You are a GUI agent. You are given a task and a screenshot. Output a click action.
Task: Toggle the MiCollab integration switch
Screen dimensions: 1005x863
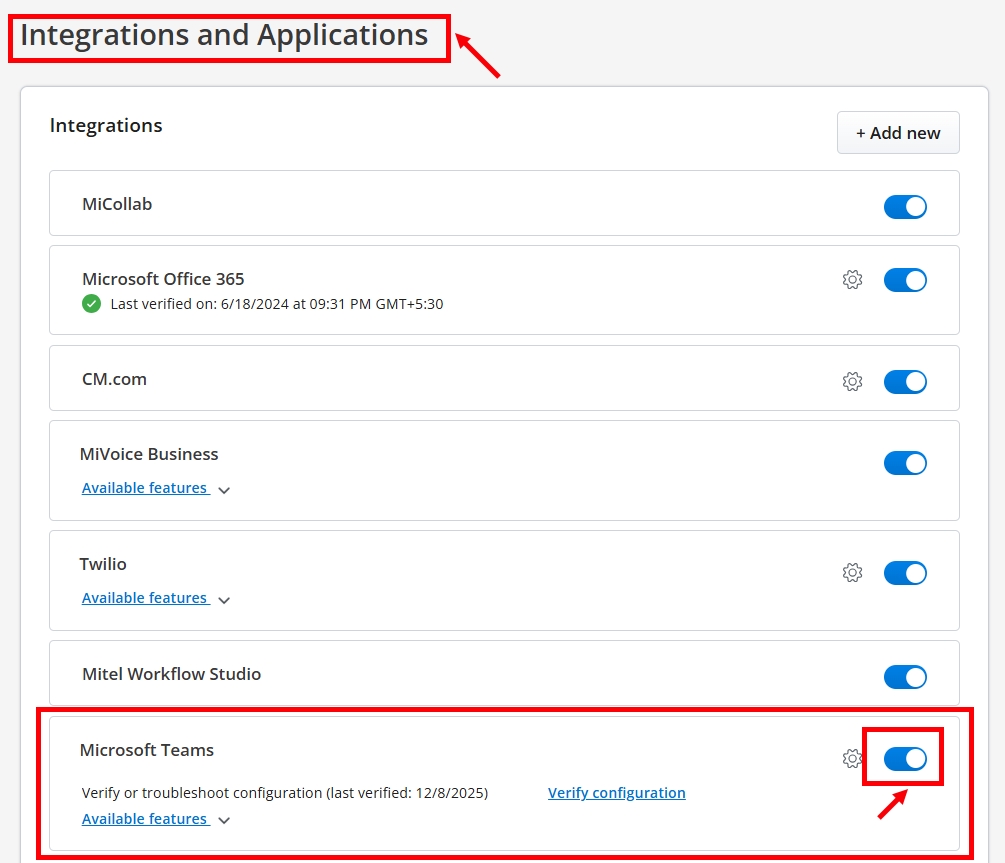[905, 207]
